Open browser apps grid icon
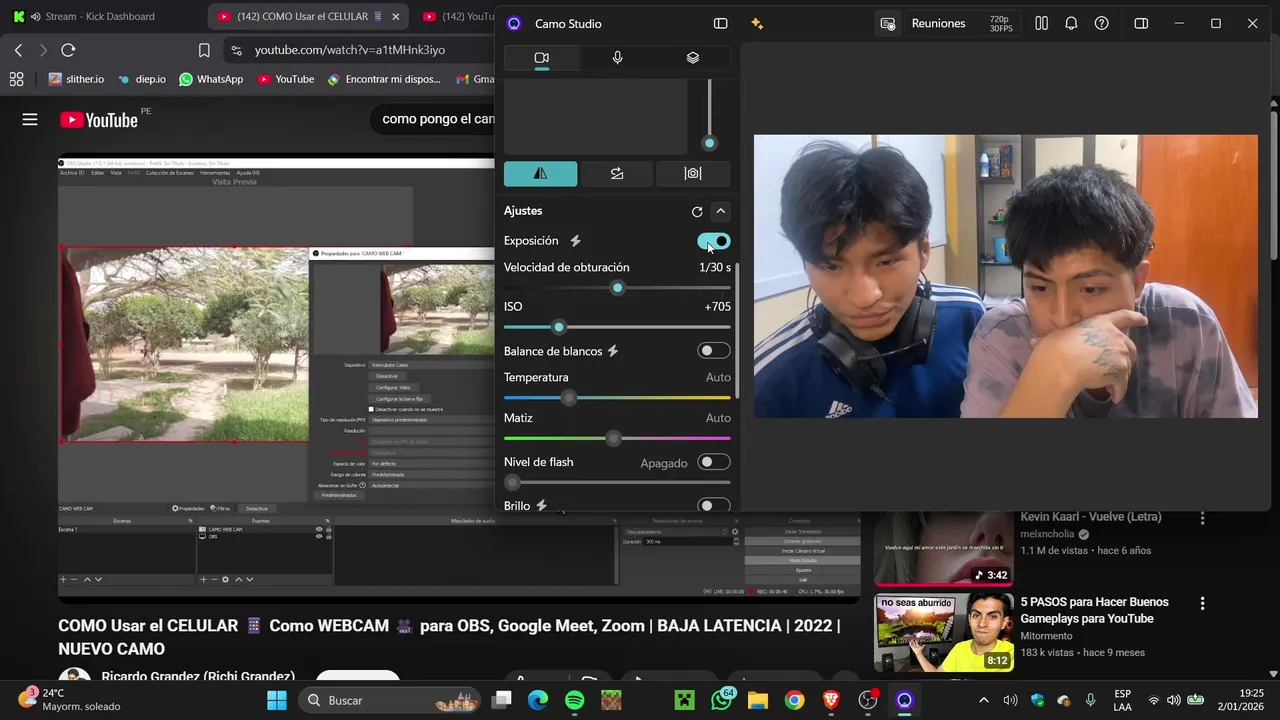The width and height of the screenshot is (1280, 720). click(x=16, y=79)
